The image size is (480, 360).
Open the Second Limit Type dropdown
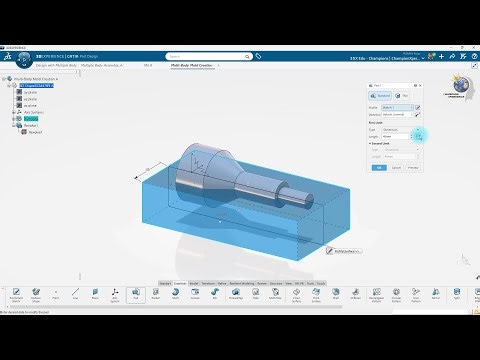coord(401,150)
